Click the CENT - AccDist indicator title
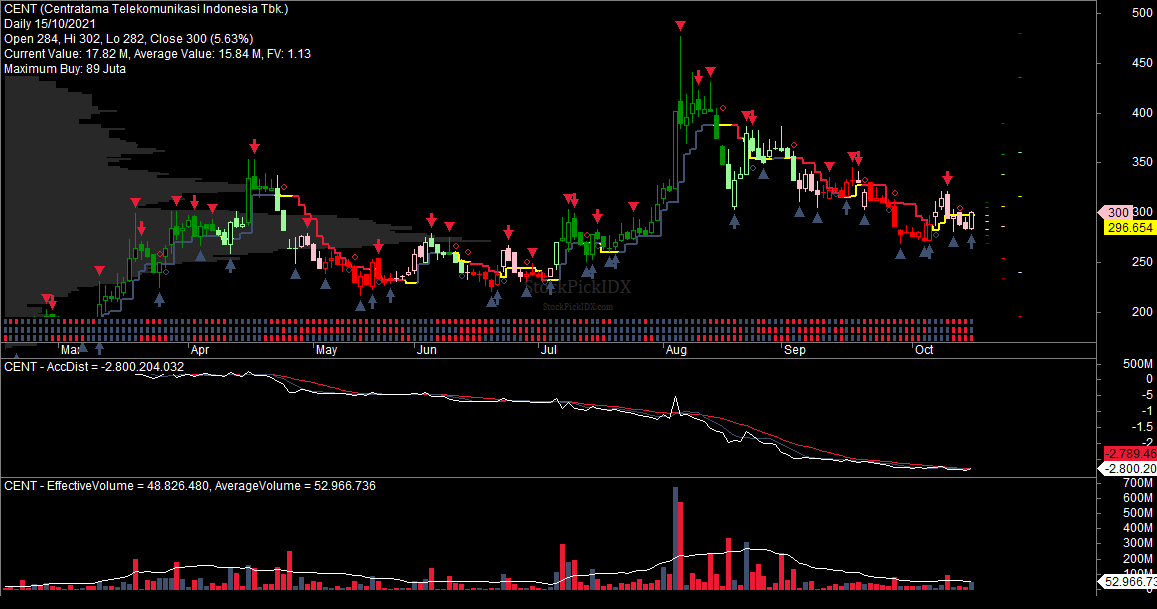Screen dimensions: 1157x609 tap(94, 367)
